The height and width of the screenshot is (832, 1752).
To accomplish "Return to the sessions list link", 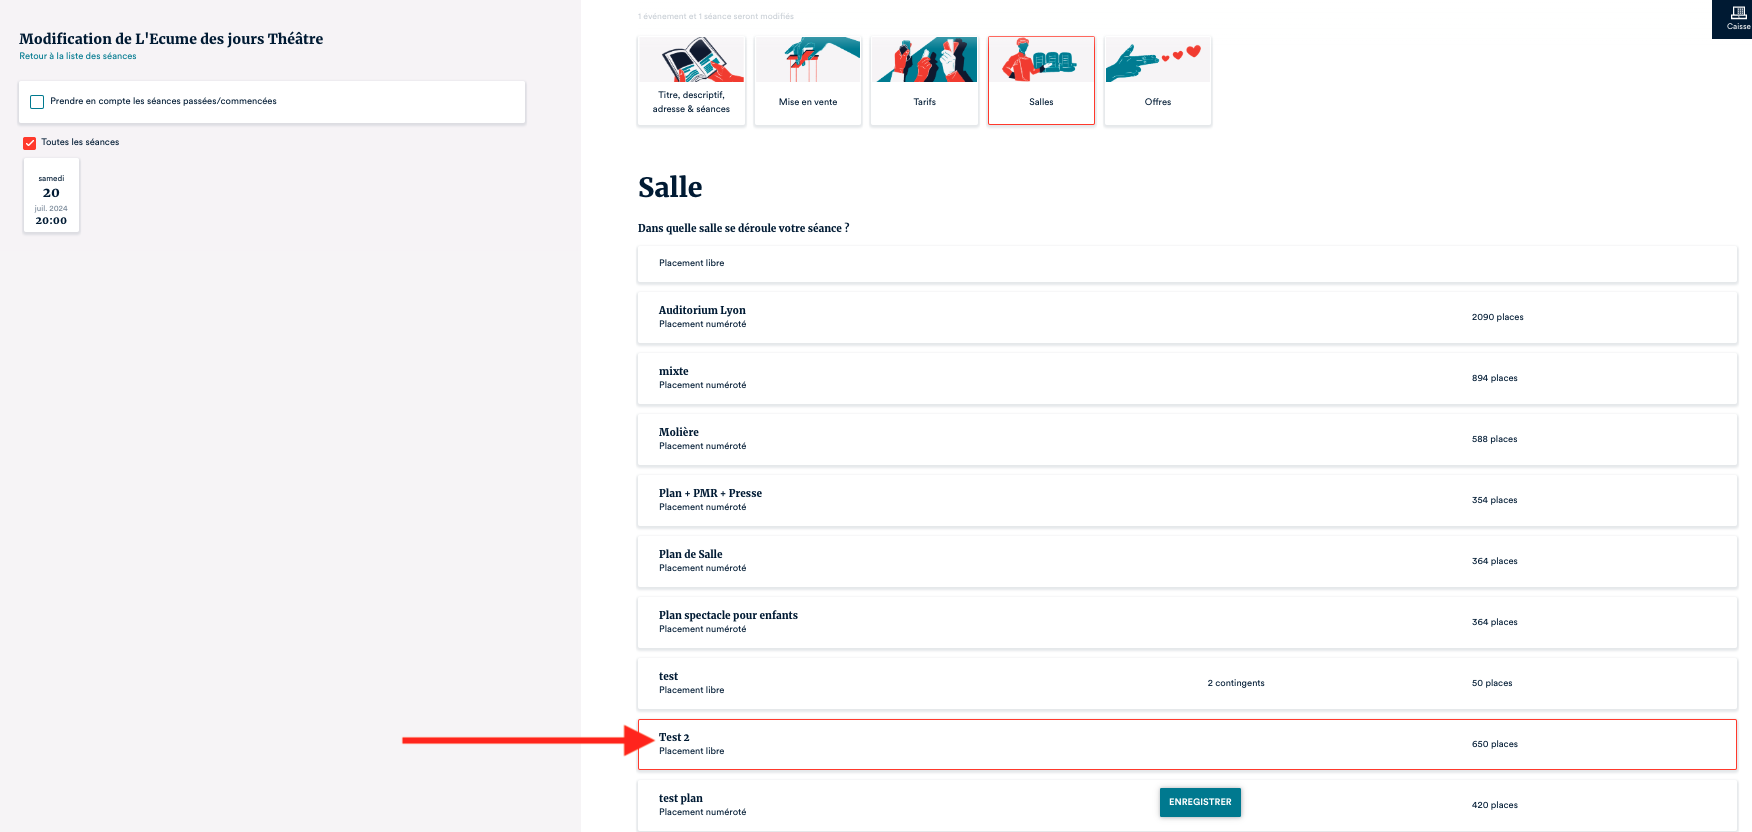I will pyautogui.click(x=78, y=57).
